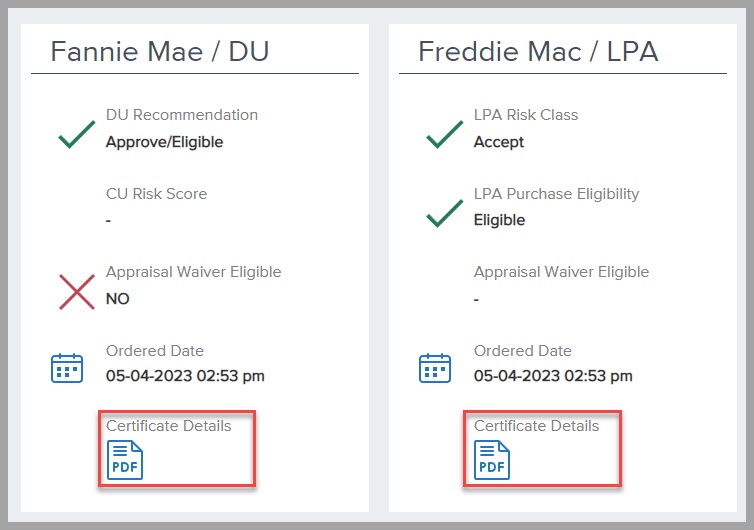Select the Freddie Mac / LPA heading
Viewport: 754px width, 530px height.
coord(538,51)
